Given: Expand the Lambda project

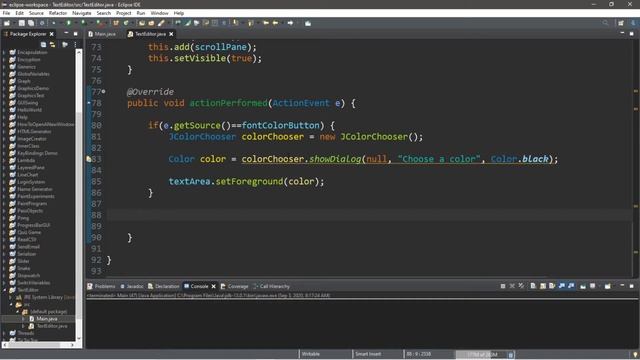Looking at the screenshot, I should (4, 160).
